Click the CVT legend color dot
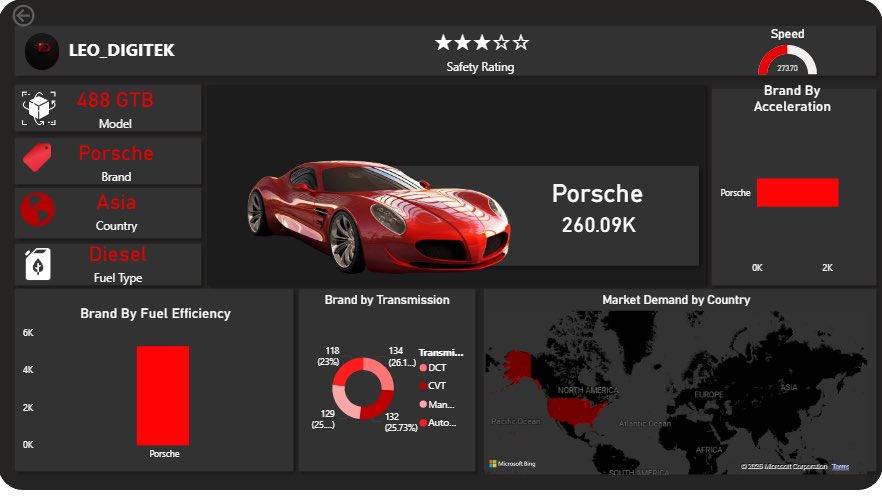 click(x=423, y=386)
